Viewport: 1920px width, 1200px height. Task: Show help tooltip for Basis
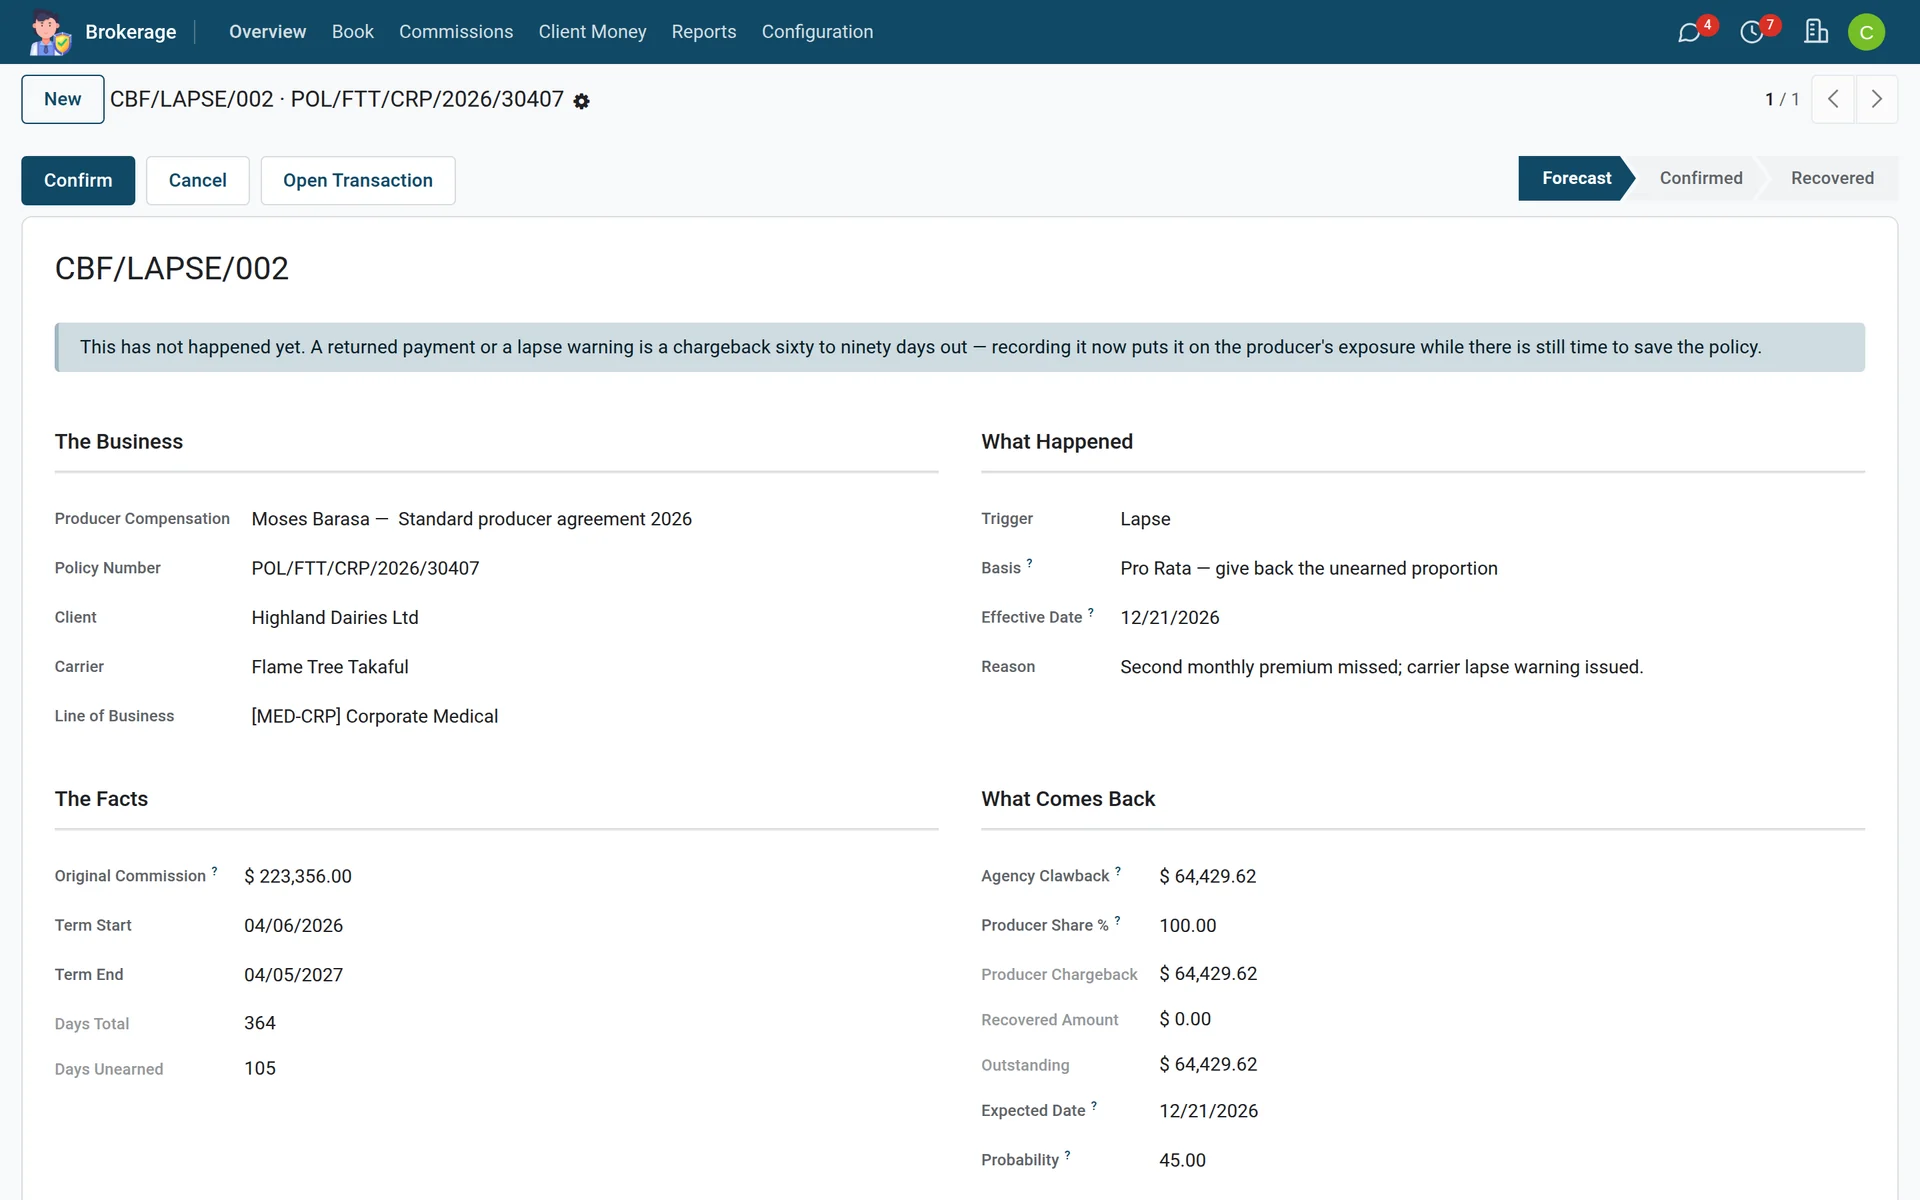pos(1029,563)
